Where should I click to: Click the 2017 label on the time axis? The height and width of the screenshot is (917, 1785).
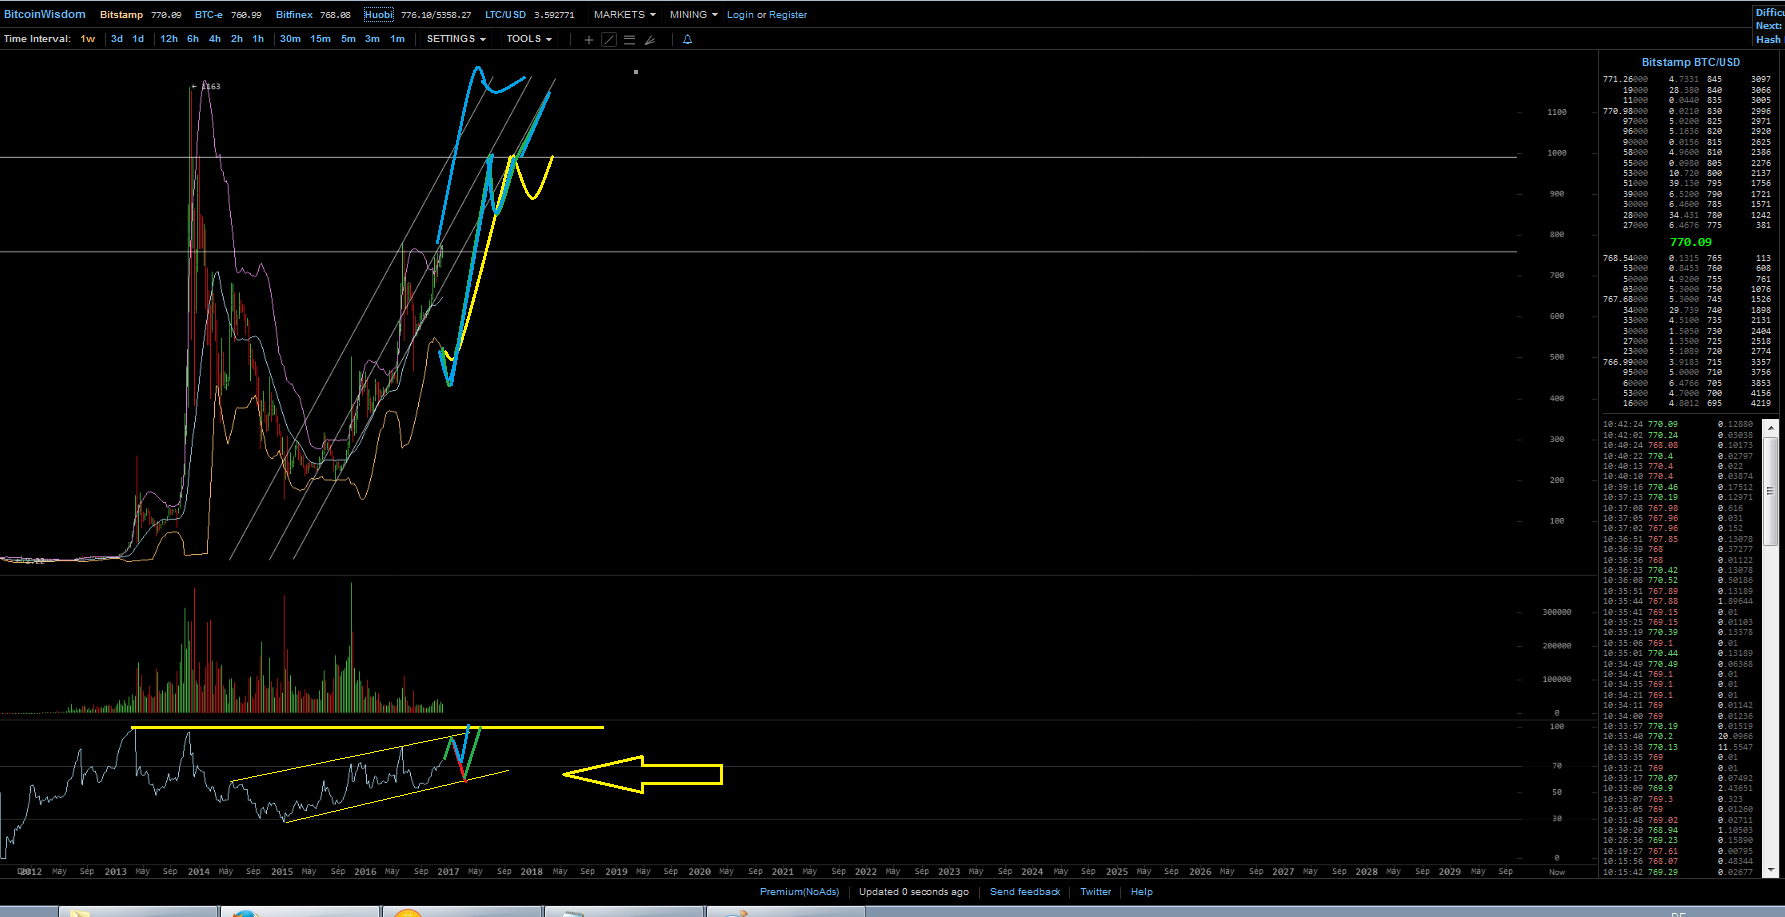448,872
